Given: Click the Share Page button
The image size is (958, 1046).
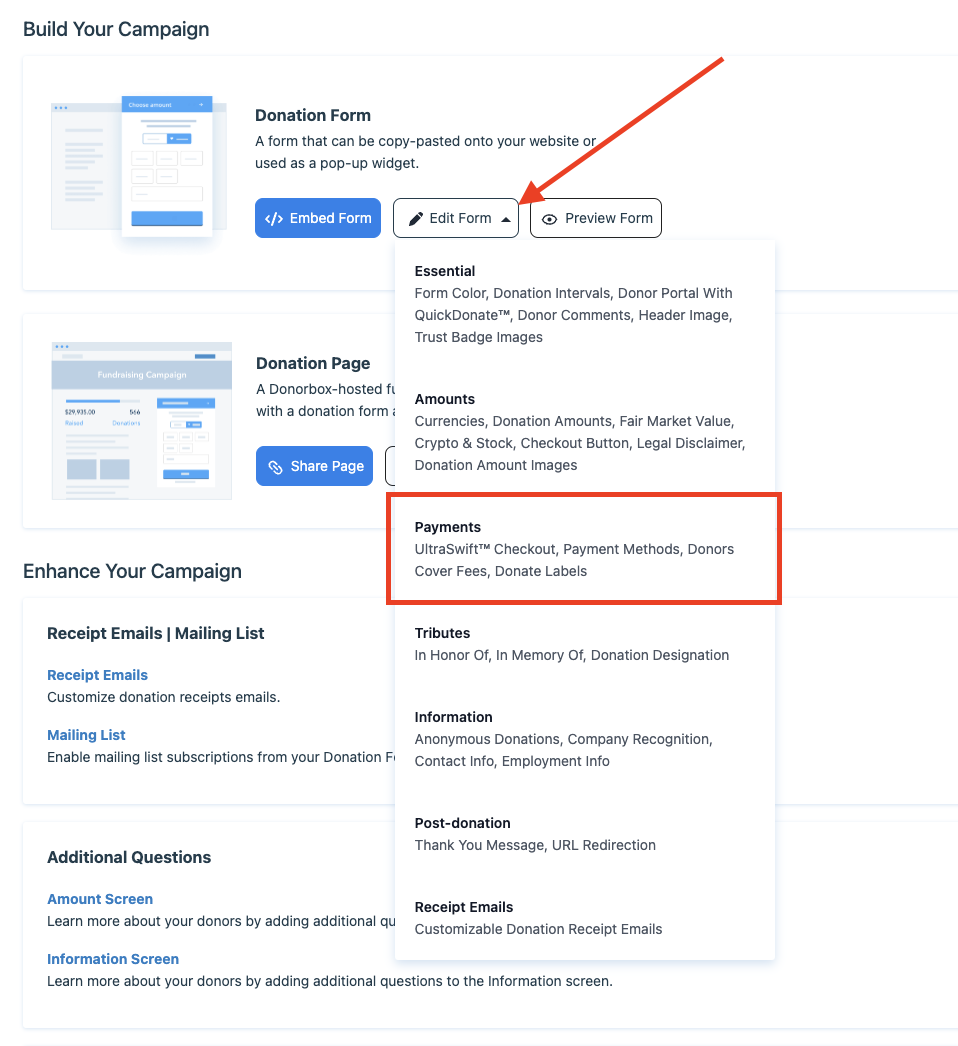Looking at the screenshot, I should click(315, 466).
